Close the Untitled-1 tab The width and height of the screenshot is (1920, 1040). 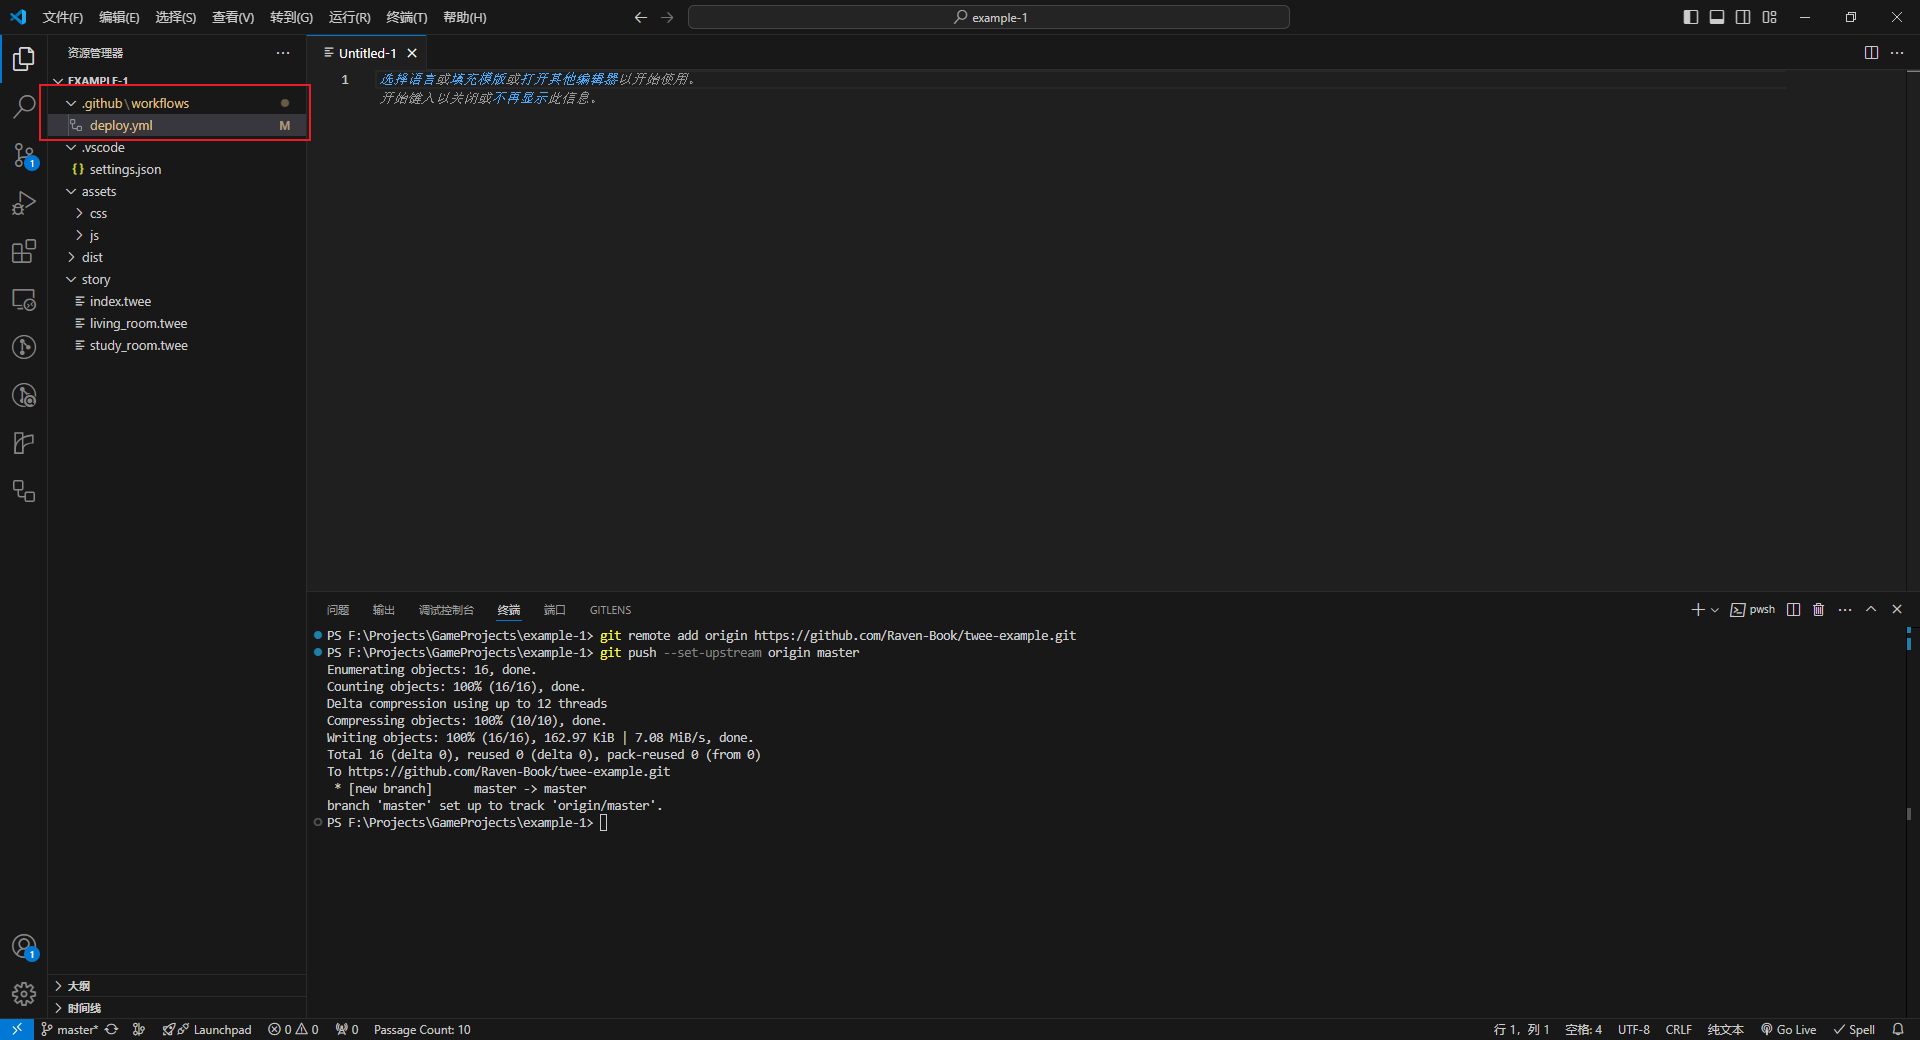(x=412, y=53)
